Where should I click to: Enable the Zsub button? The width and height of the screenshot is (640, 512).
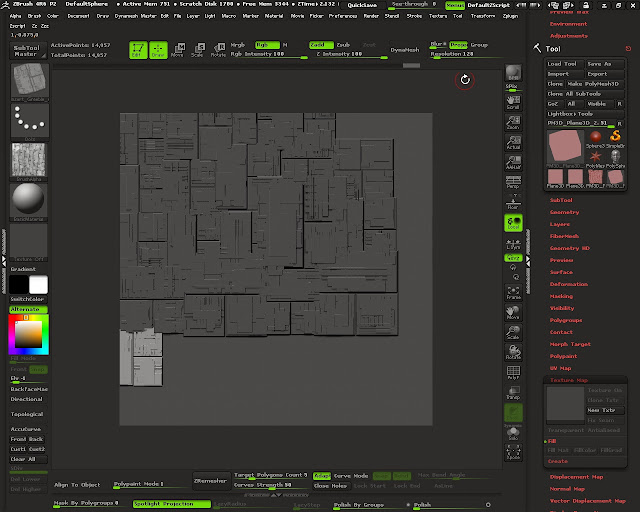343,45
